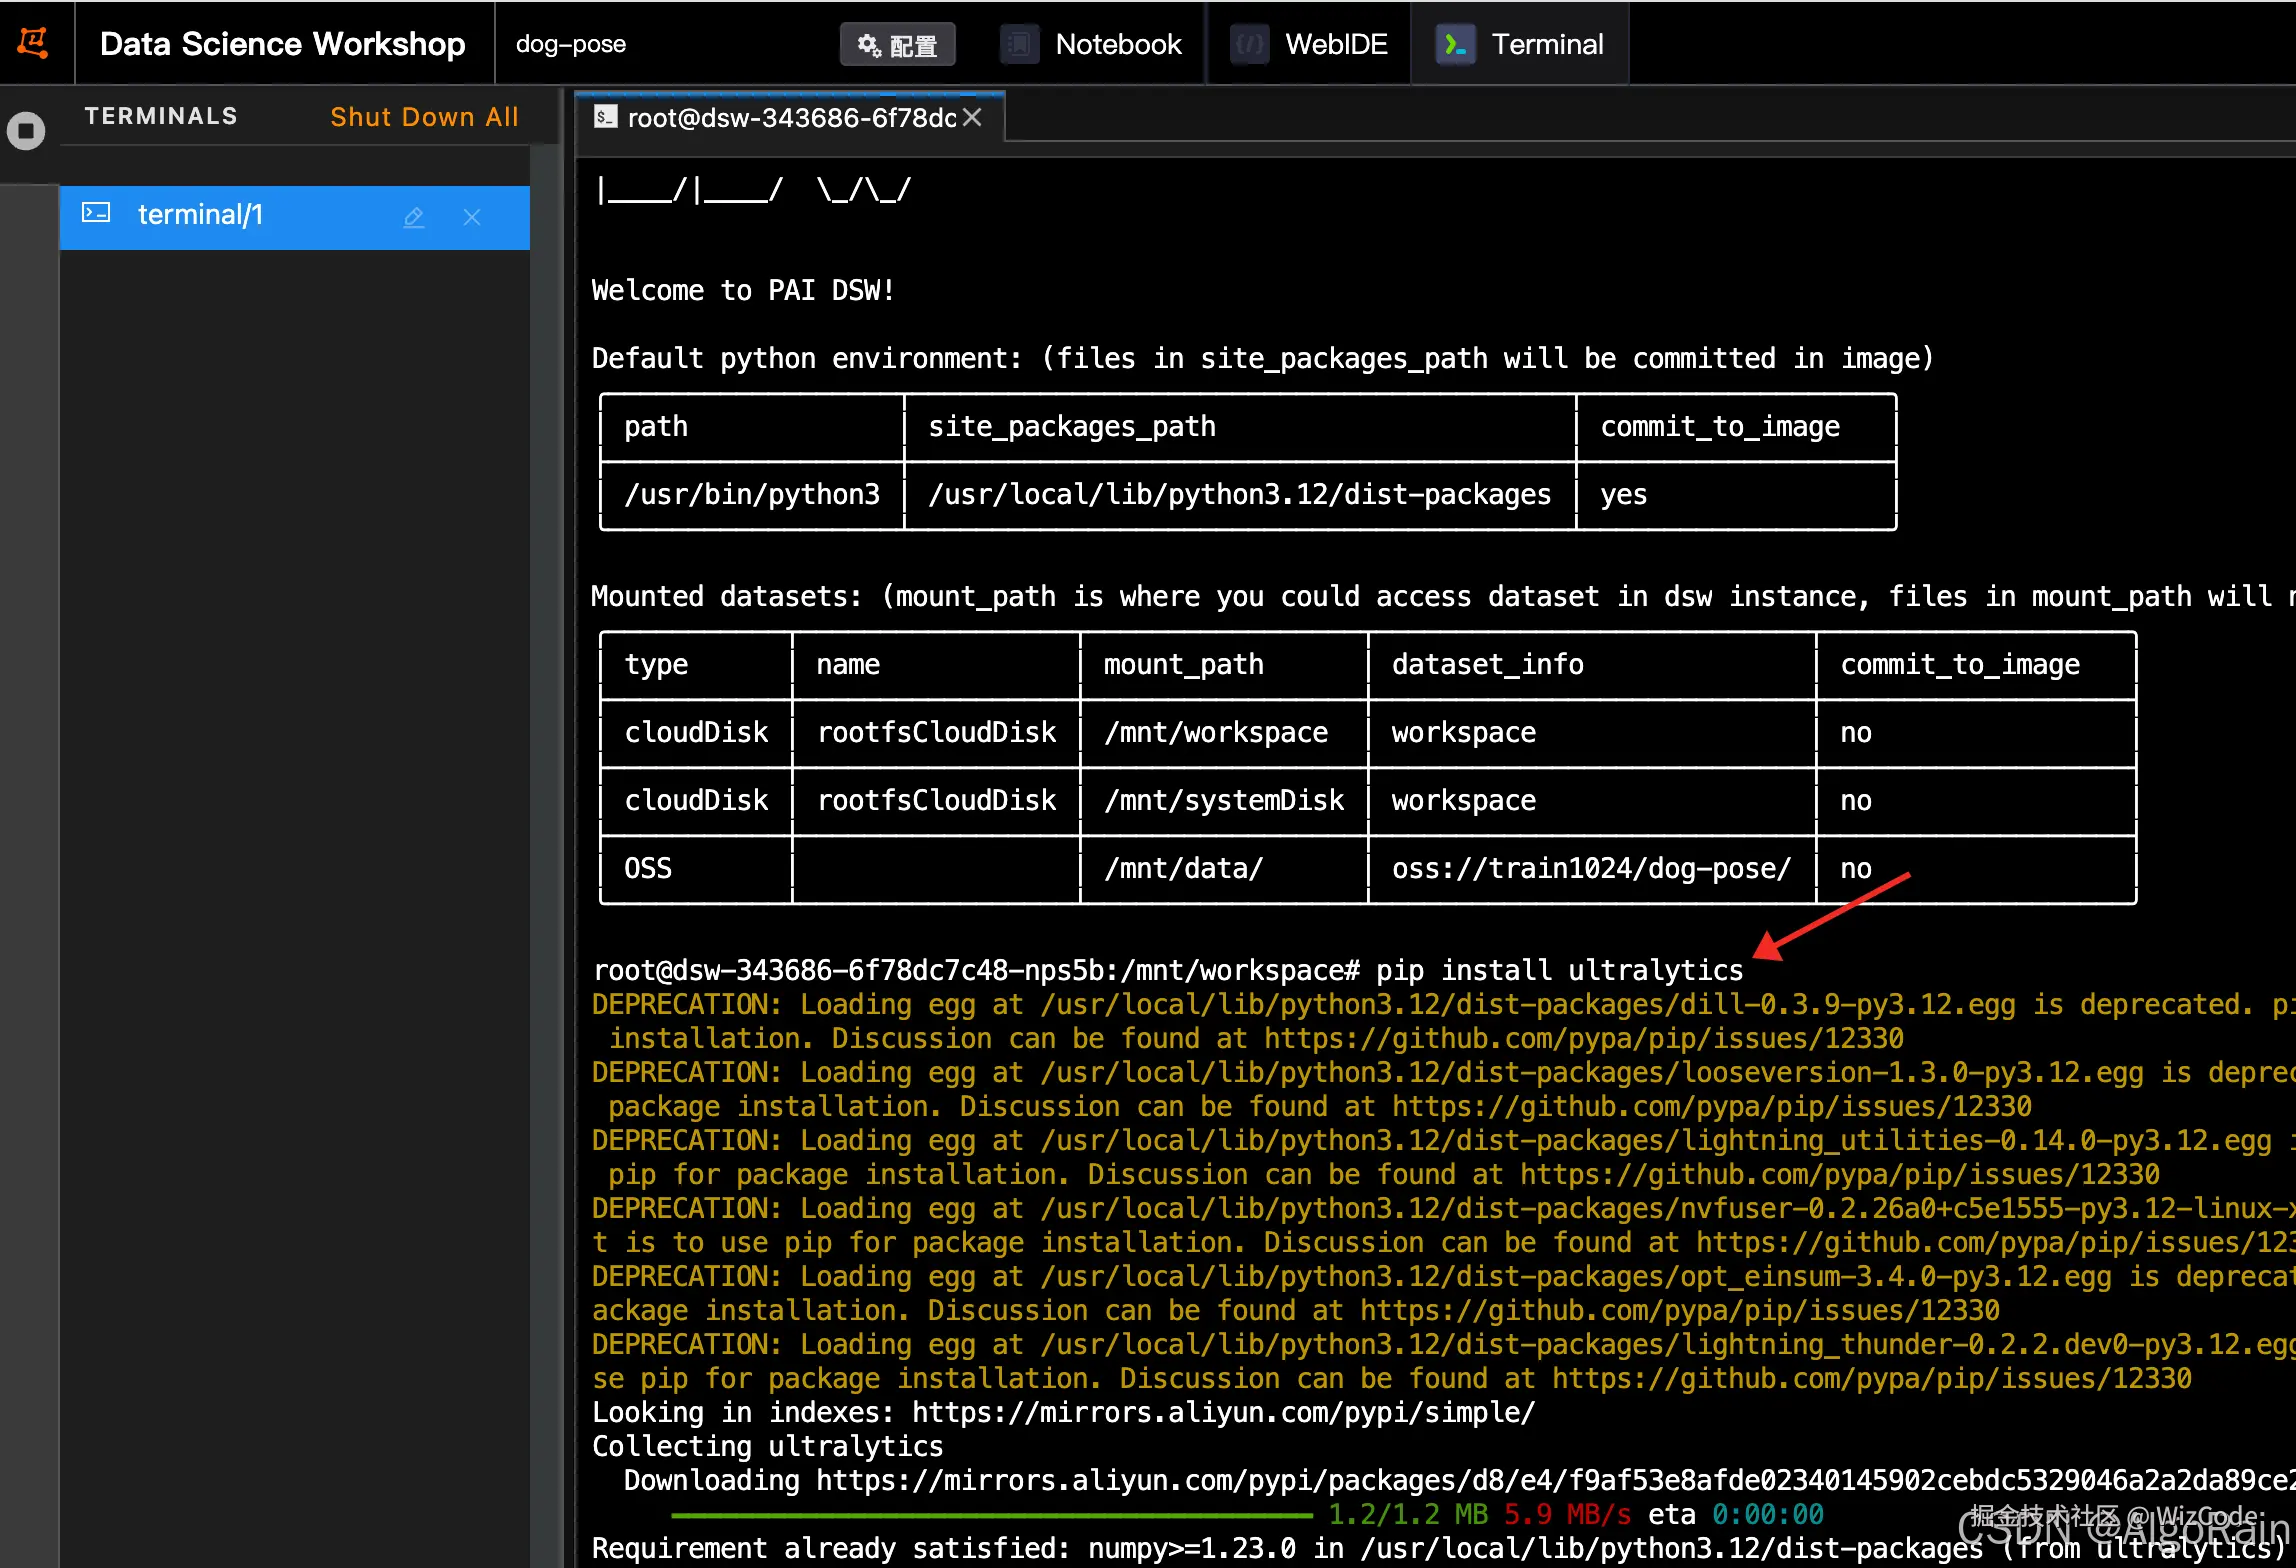Screen dimensions: 2296x1568
Task: Click the pip install ultralytics command line
Action: click(x=1558, y=970)
